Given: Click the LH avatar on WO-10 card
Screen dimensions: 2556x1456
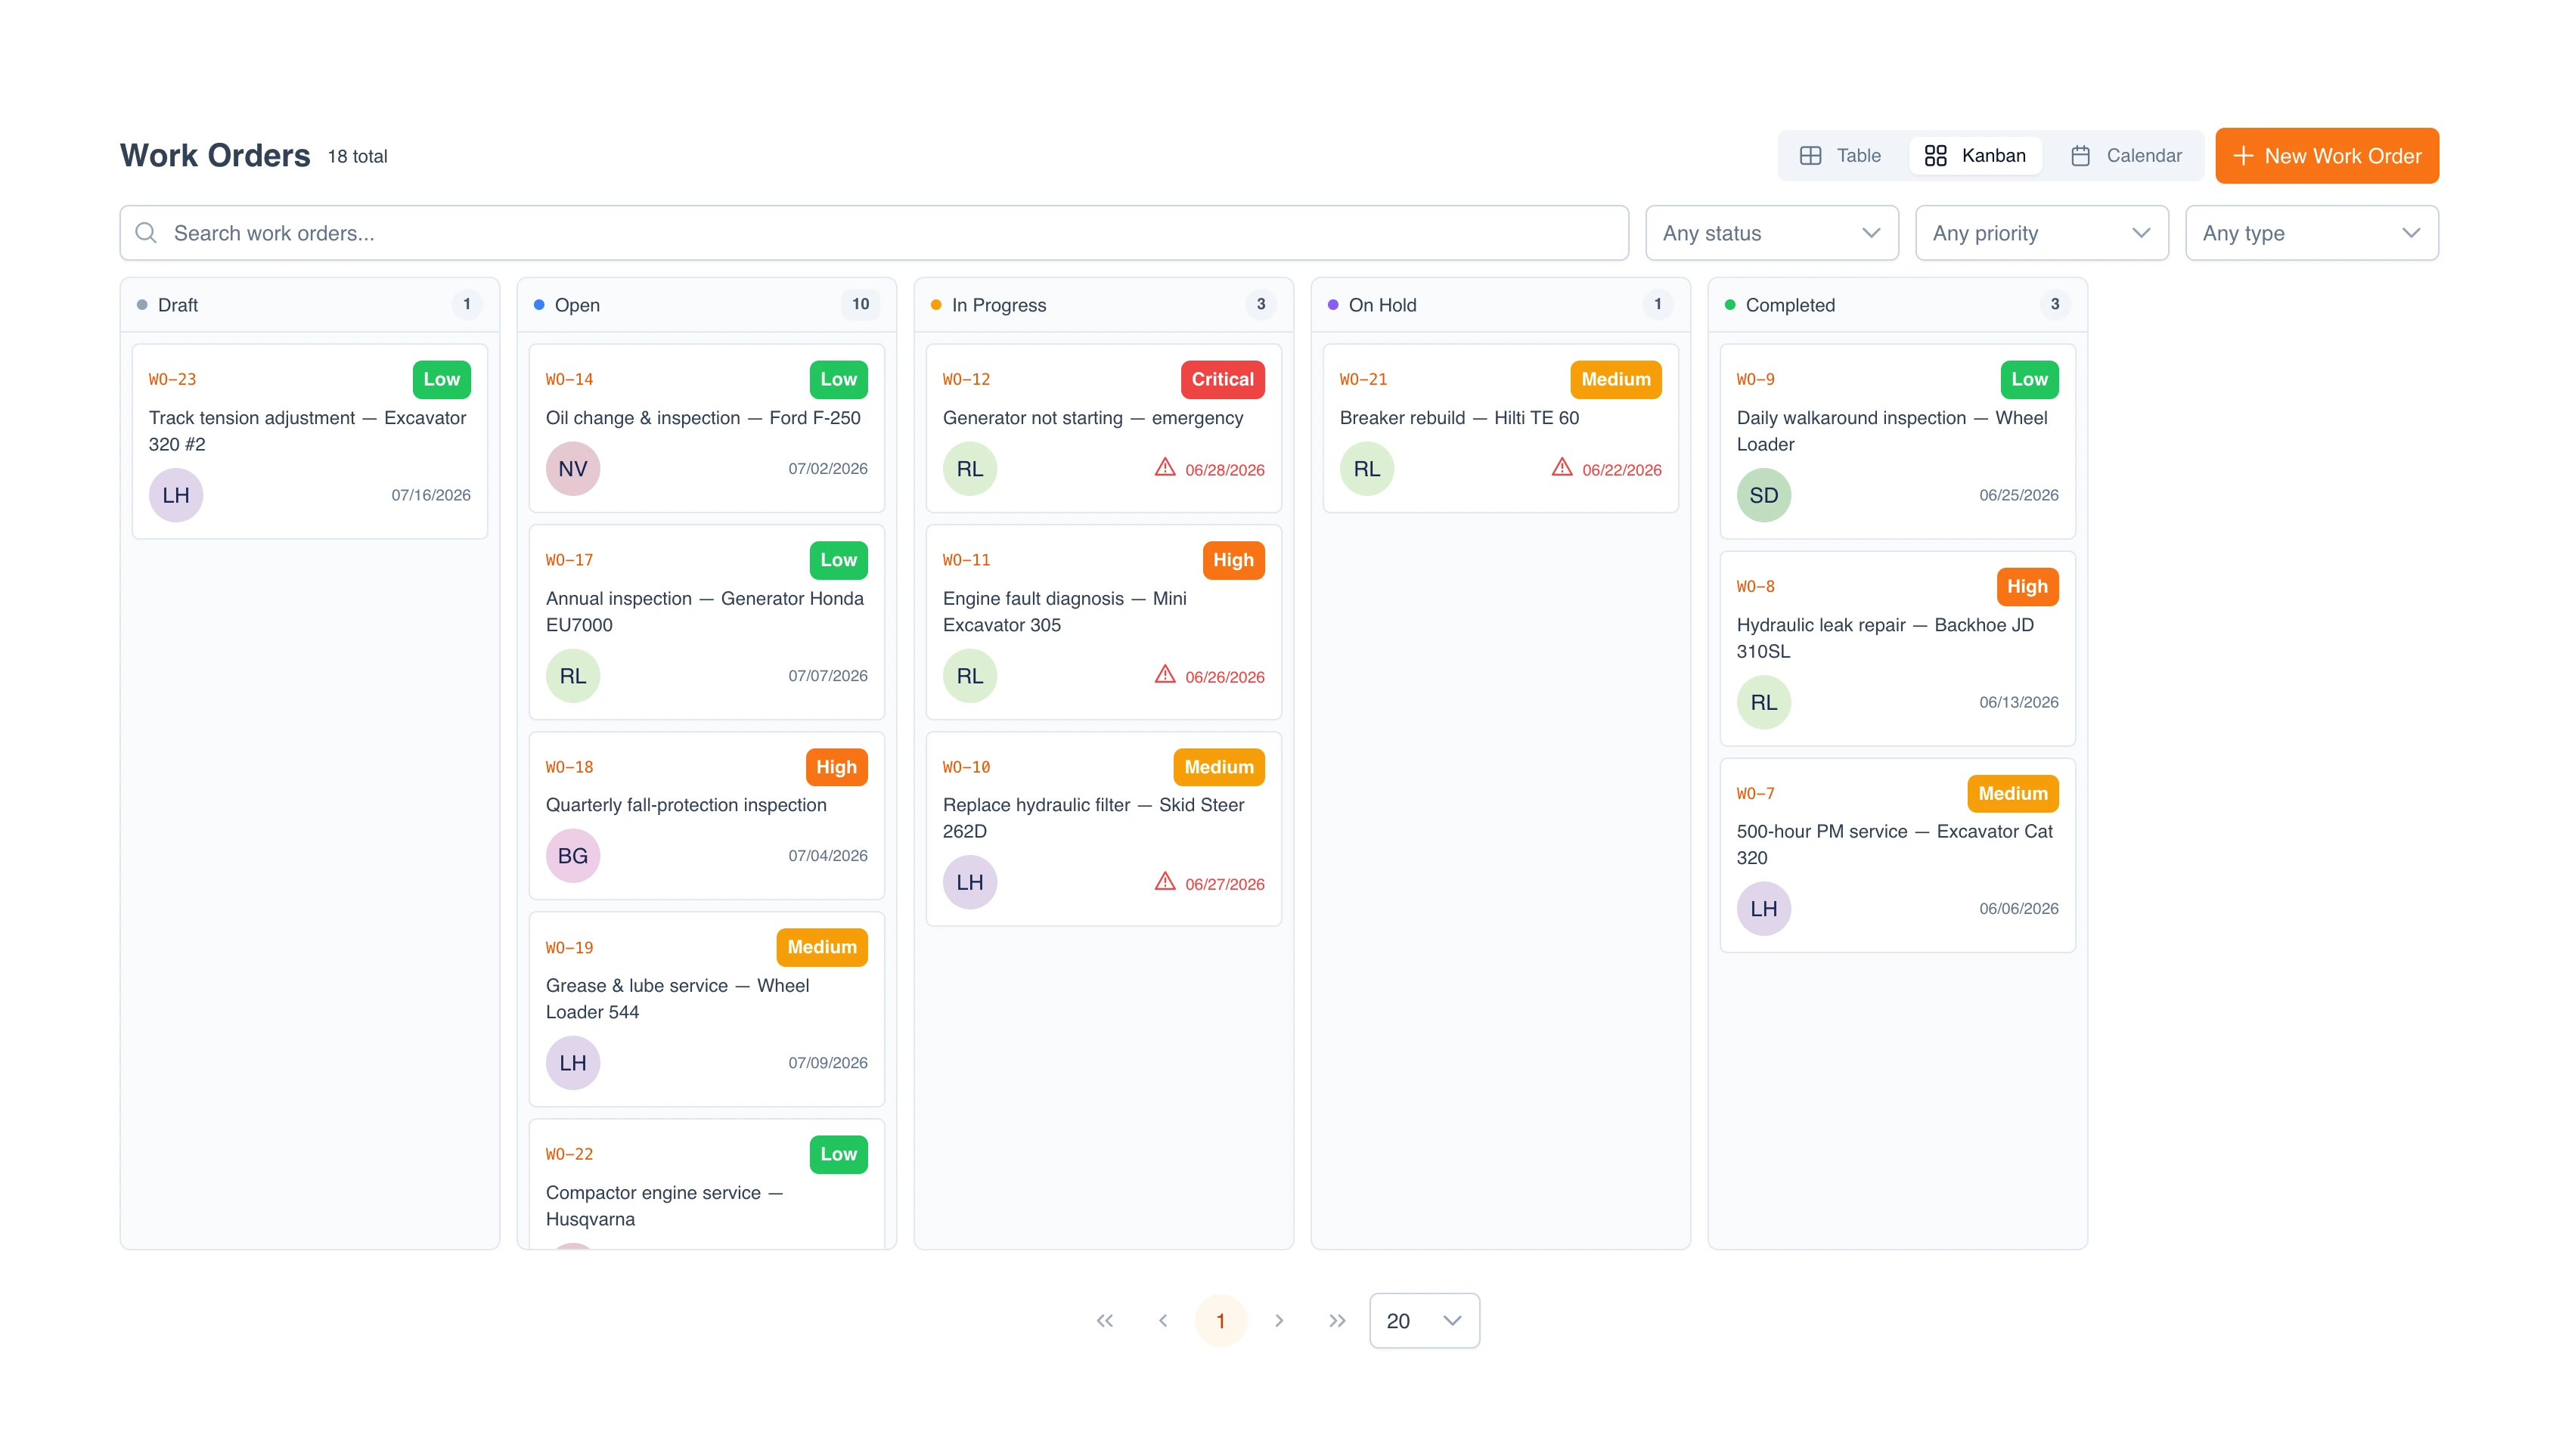Looking at the screenshot, I should pos(970,882).
